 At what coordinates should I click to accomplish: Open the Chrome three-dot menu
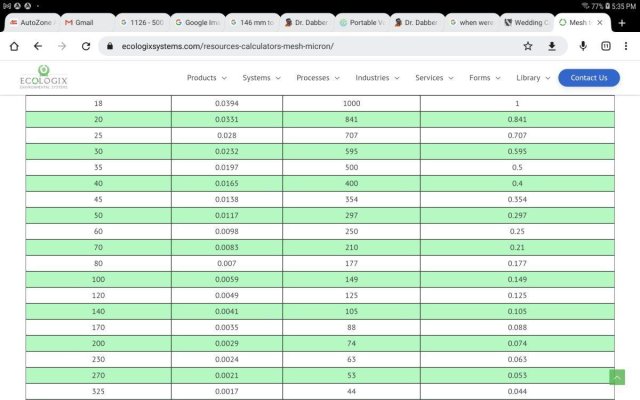click(x=626, y=46)
